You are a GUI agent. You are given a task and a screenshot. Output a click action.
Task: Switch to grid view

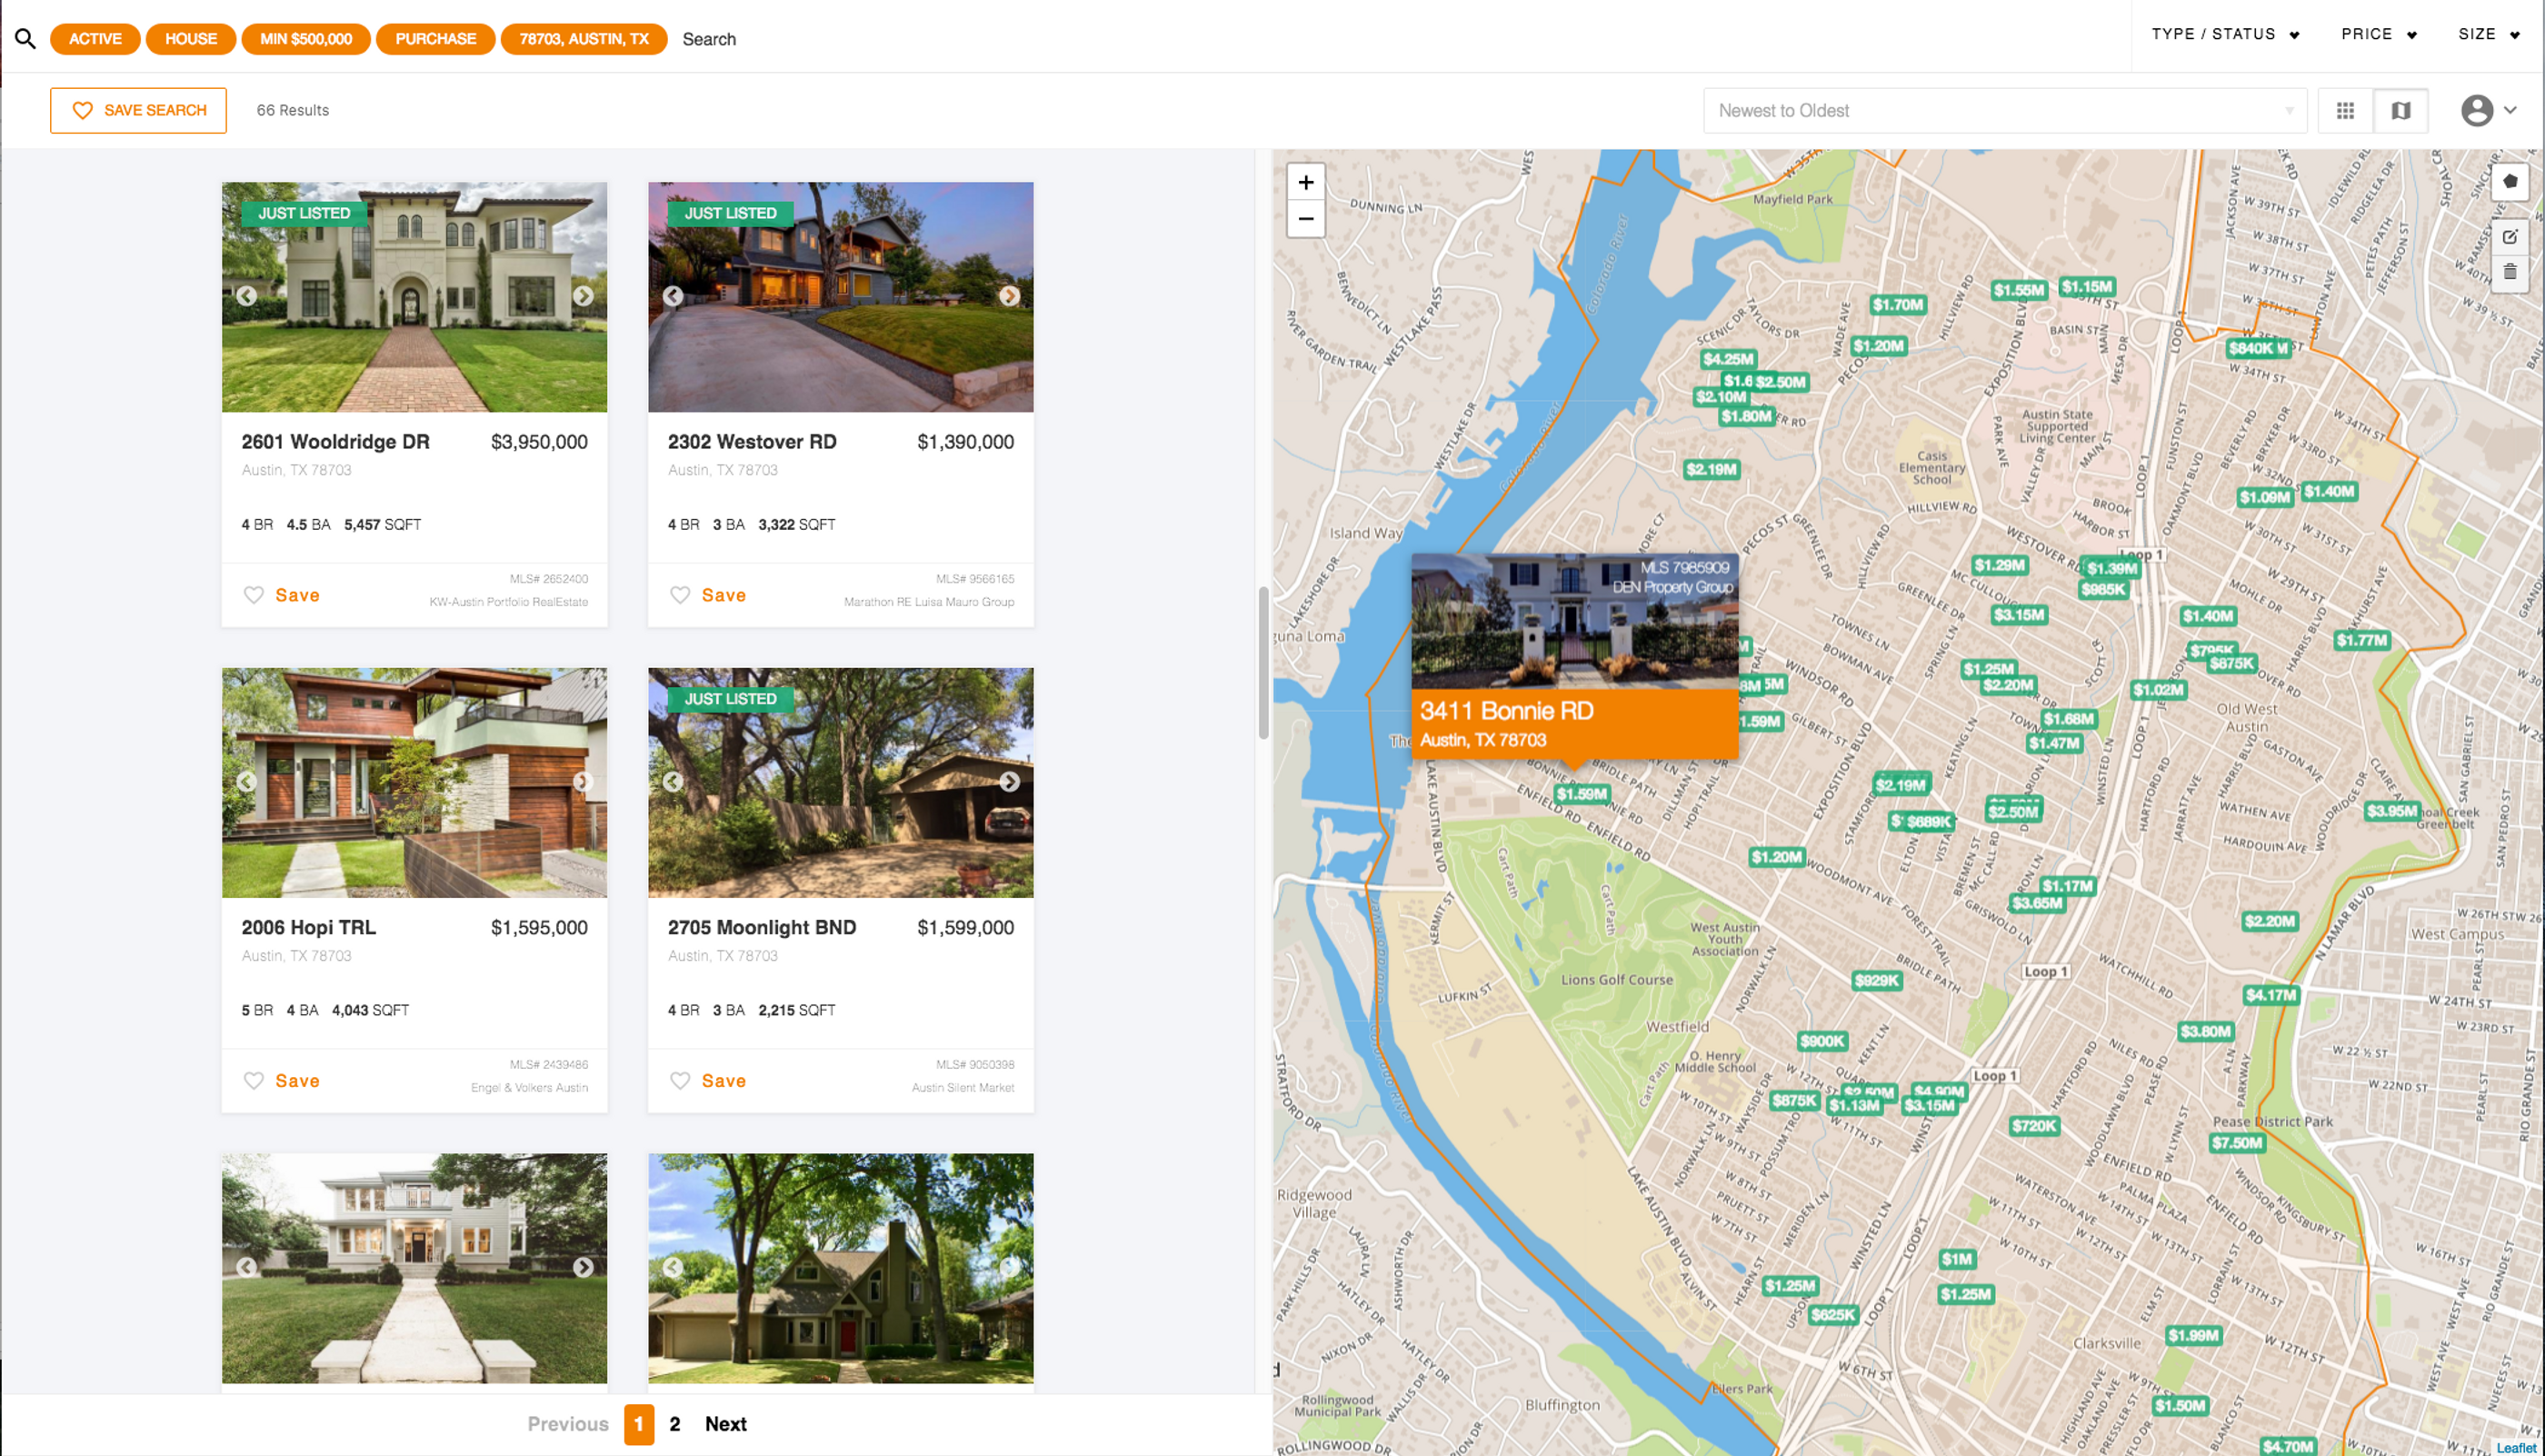[x=2344, y=111]
